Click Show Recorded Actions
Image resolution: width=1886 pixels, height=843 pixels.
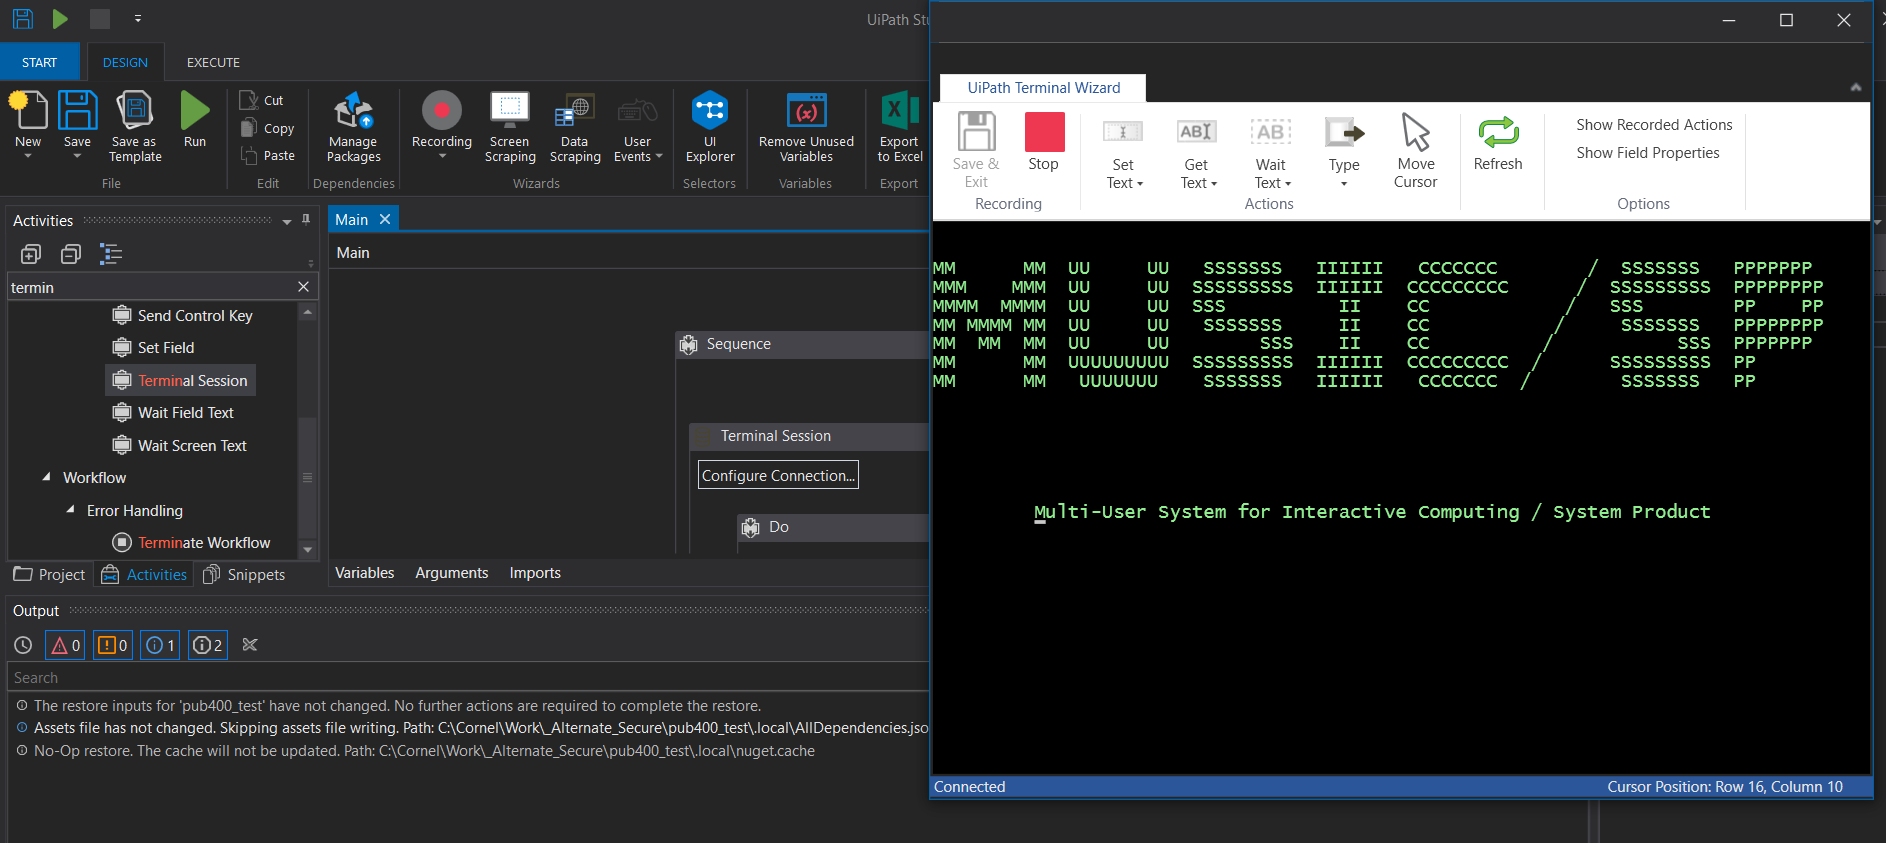(x=1653, y=125)
